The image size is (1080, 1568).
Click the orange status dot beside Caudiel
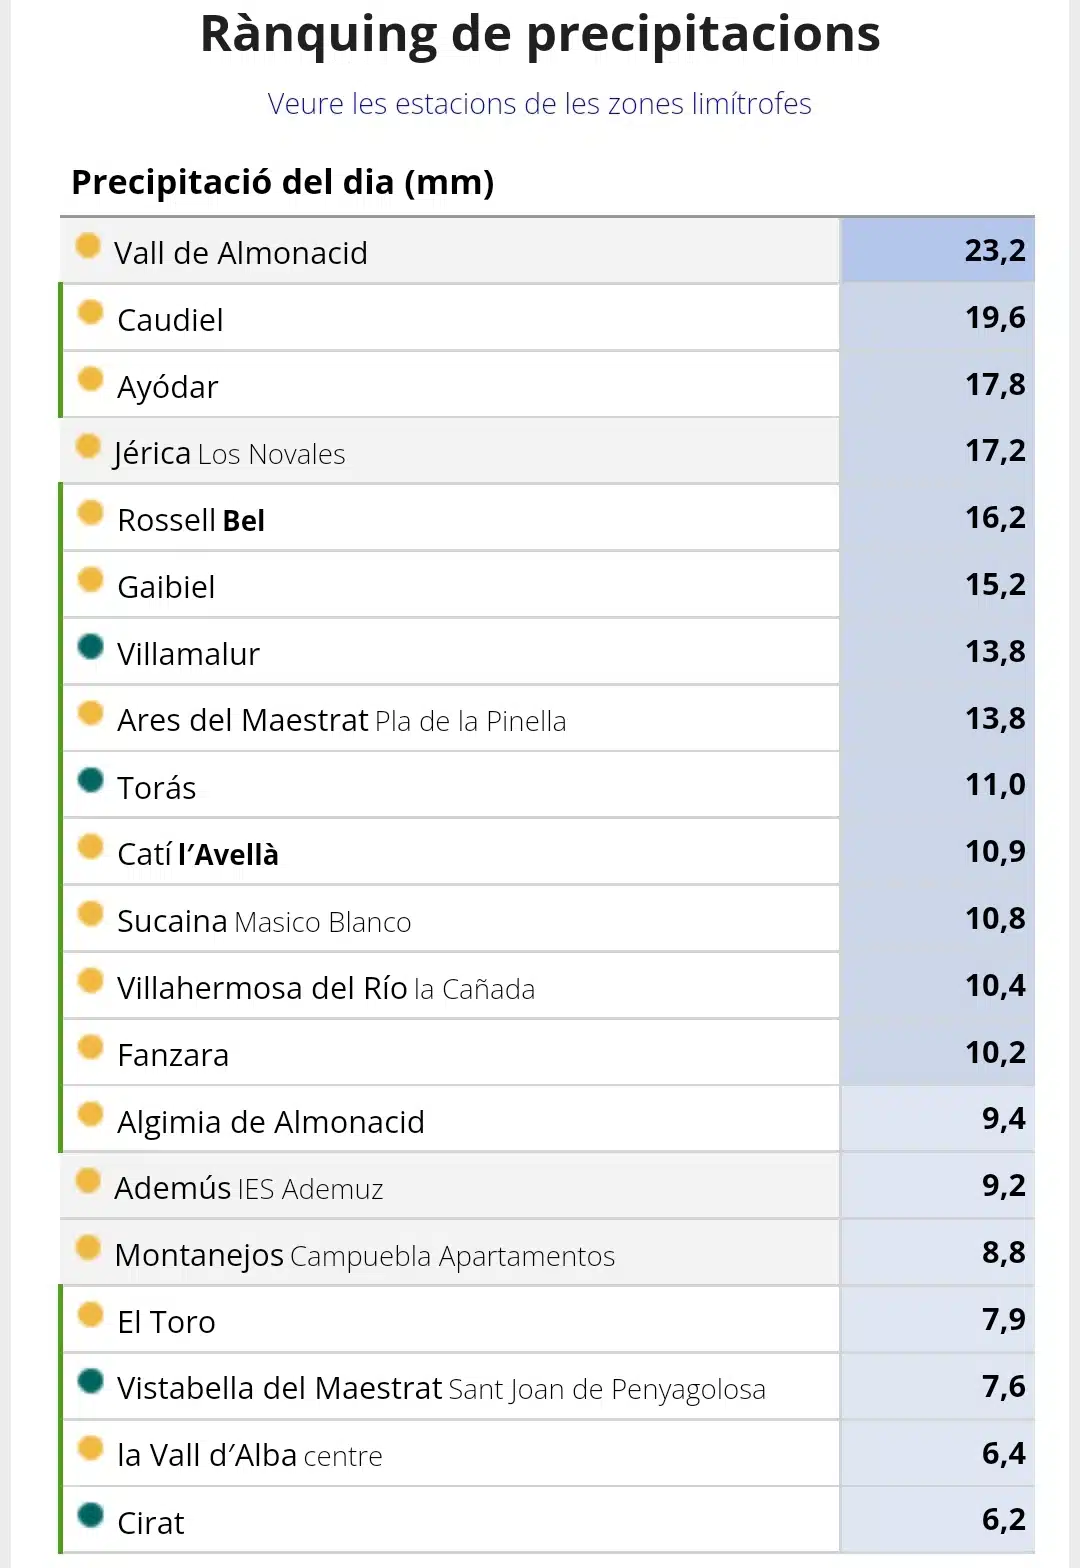click(91, 312)
